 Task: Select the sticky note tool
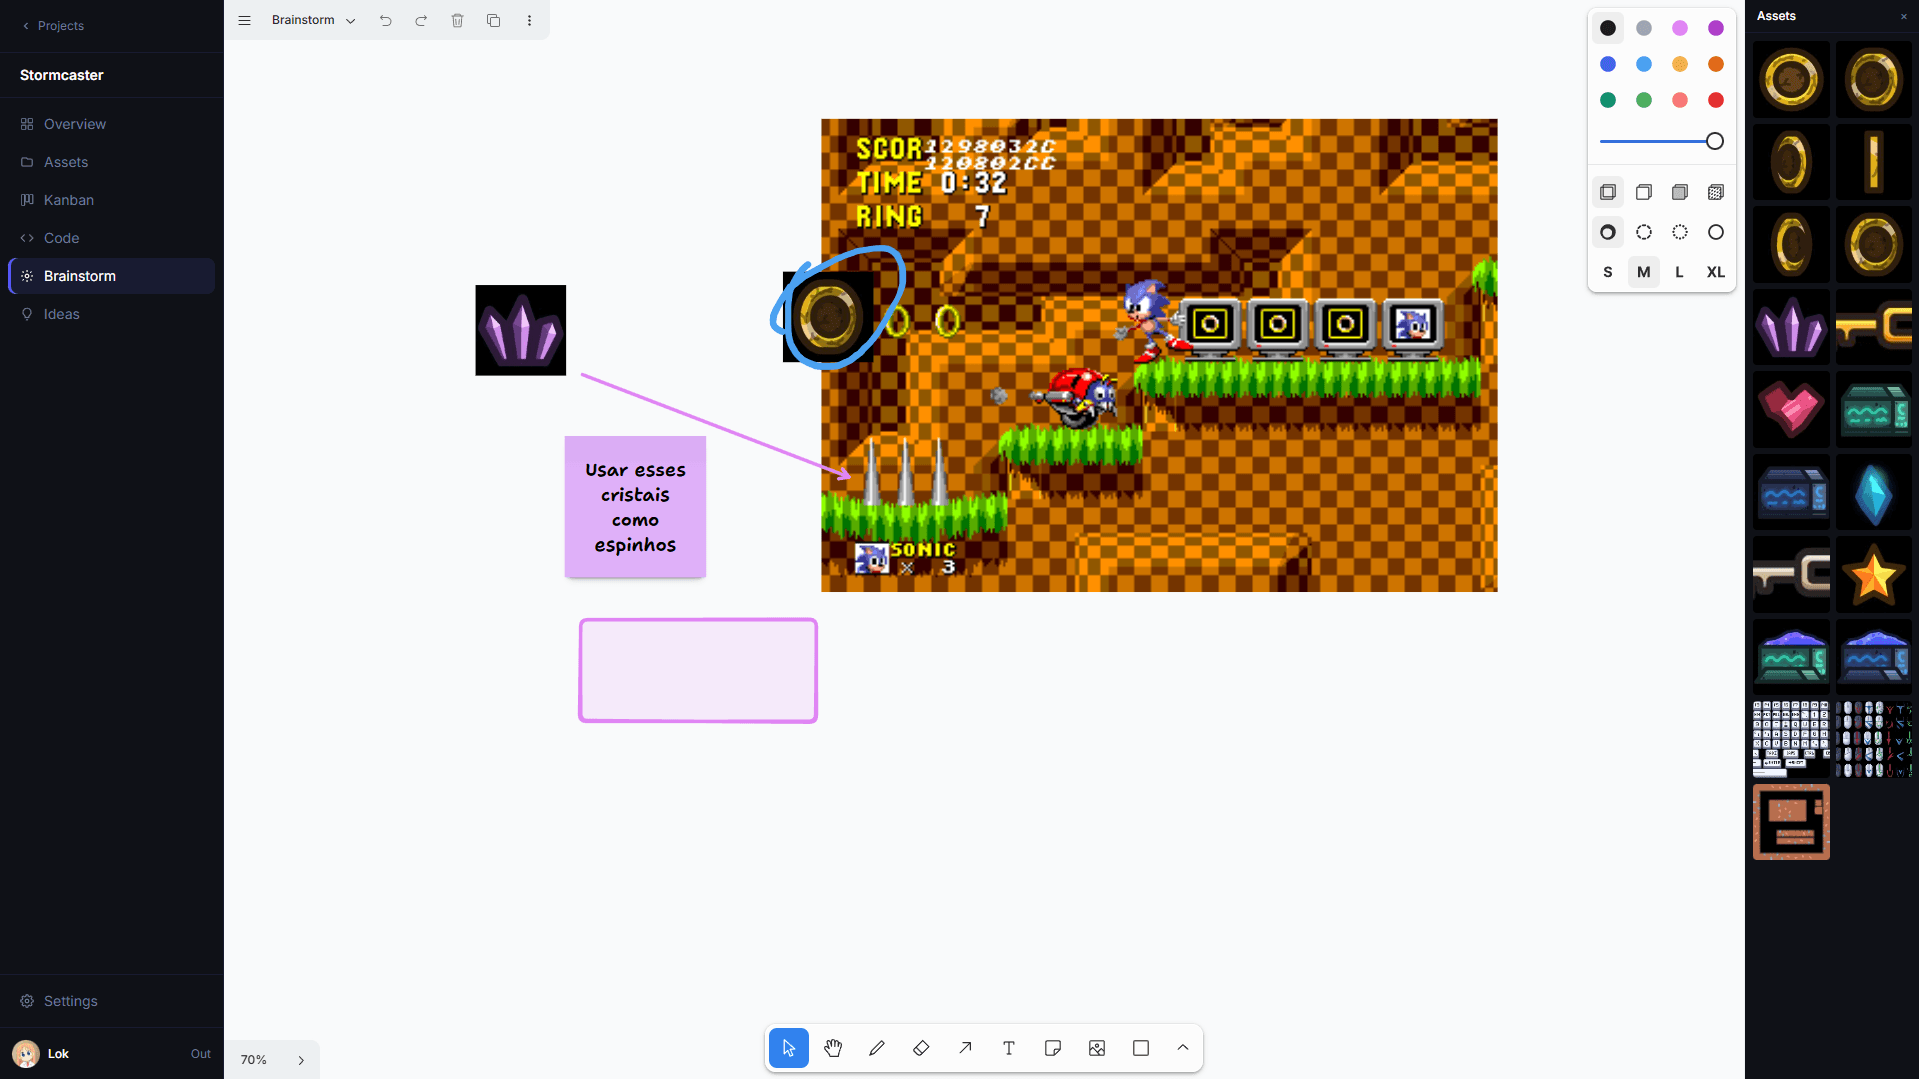pyautogui.click(x=1053, y=1048)
